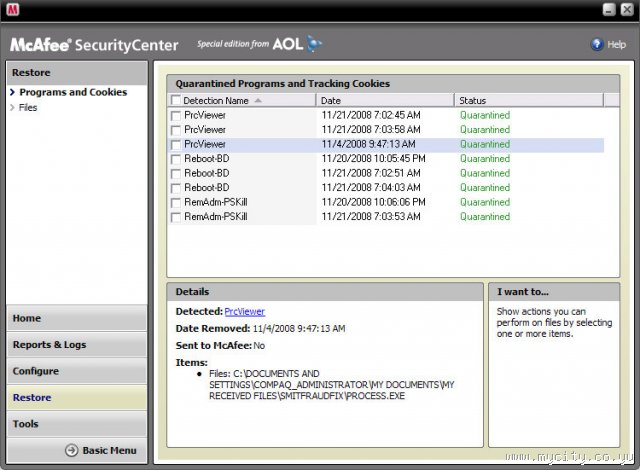Select row date 11/21/2008 7:02:51 AM
This screenshot has height=470, width=640.
coord(371,173)
